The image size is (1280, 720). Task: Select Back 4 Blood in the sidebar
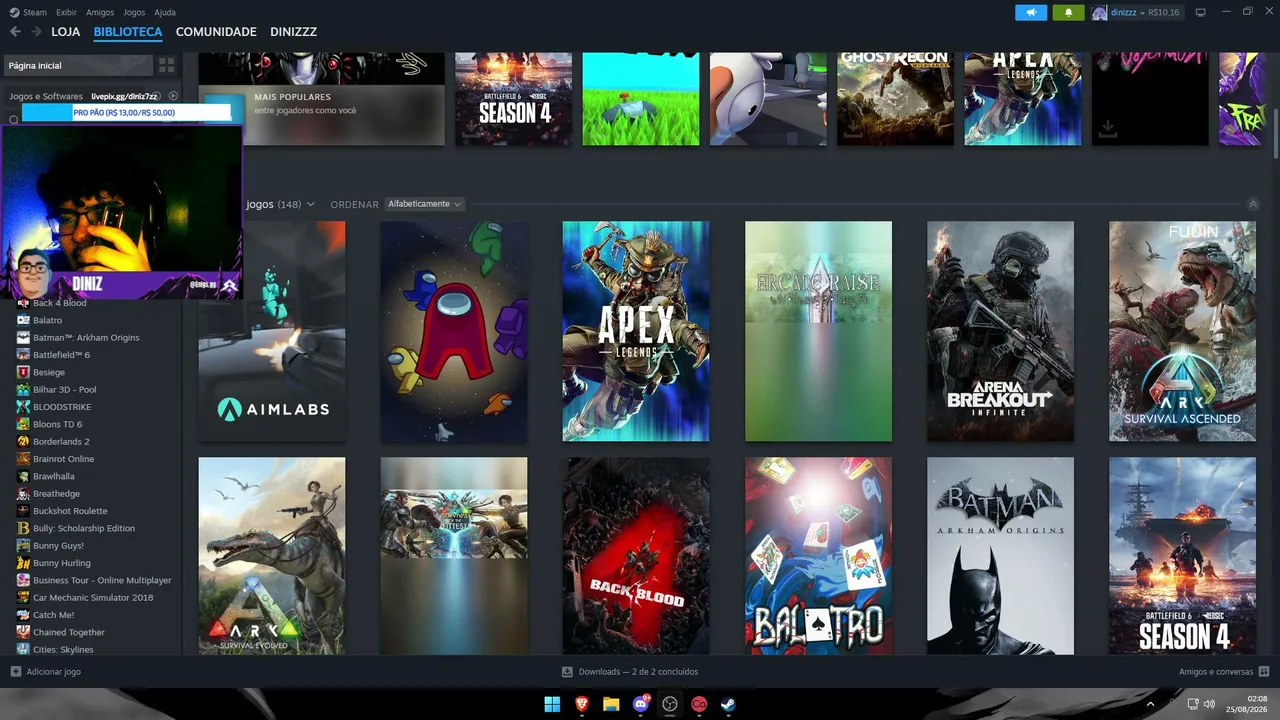tap(60, 303)
